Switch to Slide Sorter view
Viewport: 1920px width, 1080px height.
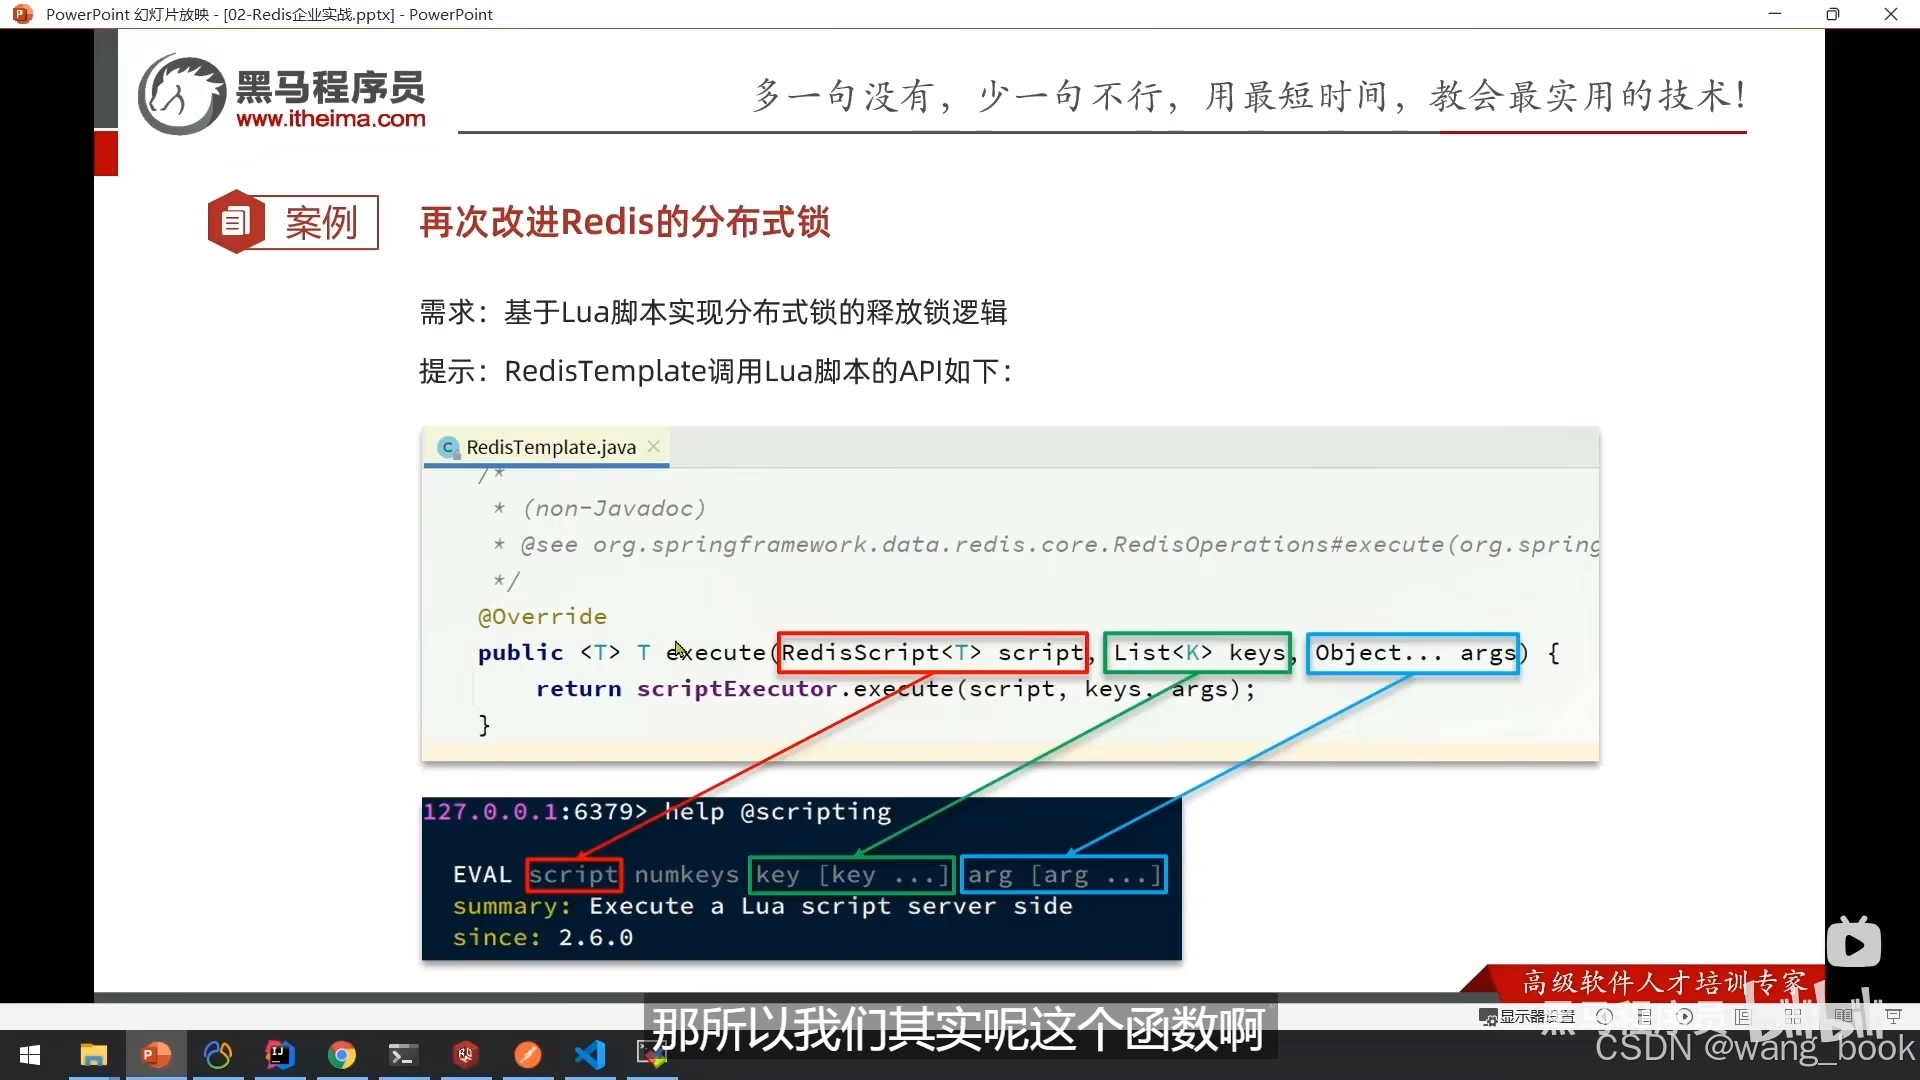pos(1793,1016)
